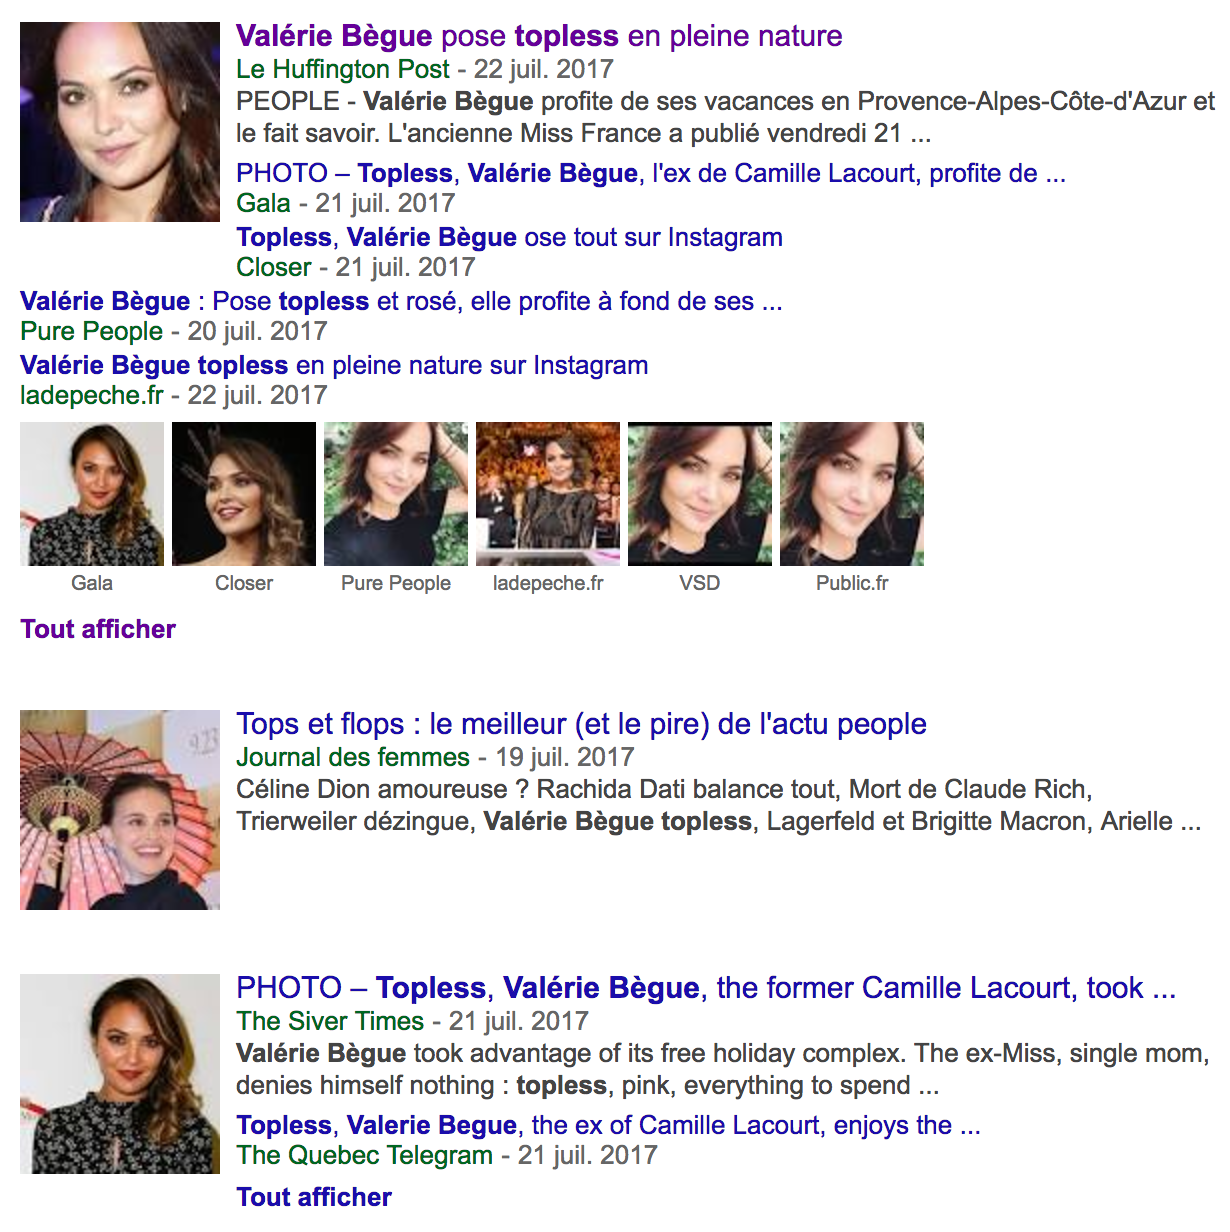Select the ladepeche.fr image thumbnail

click(x=548, y=494)
